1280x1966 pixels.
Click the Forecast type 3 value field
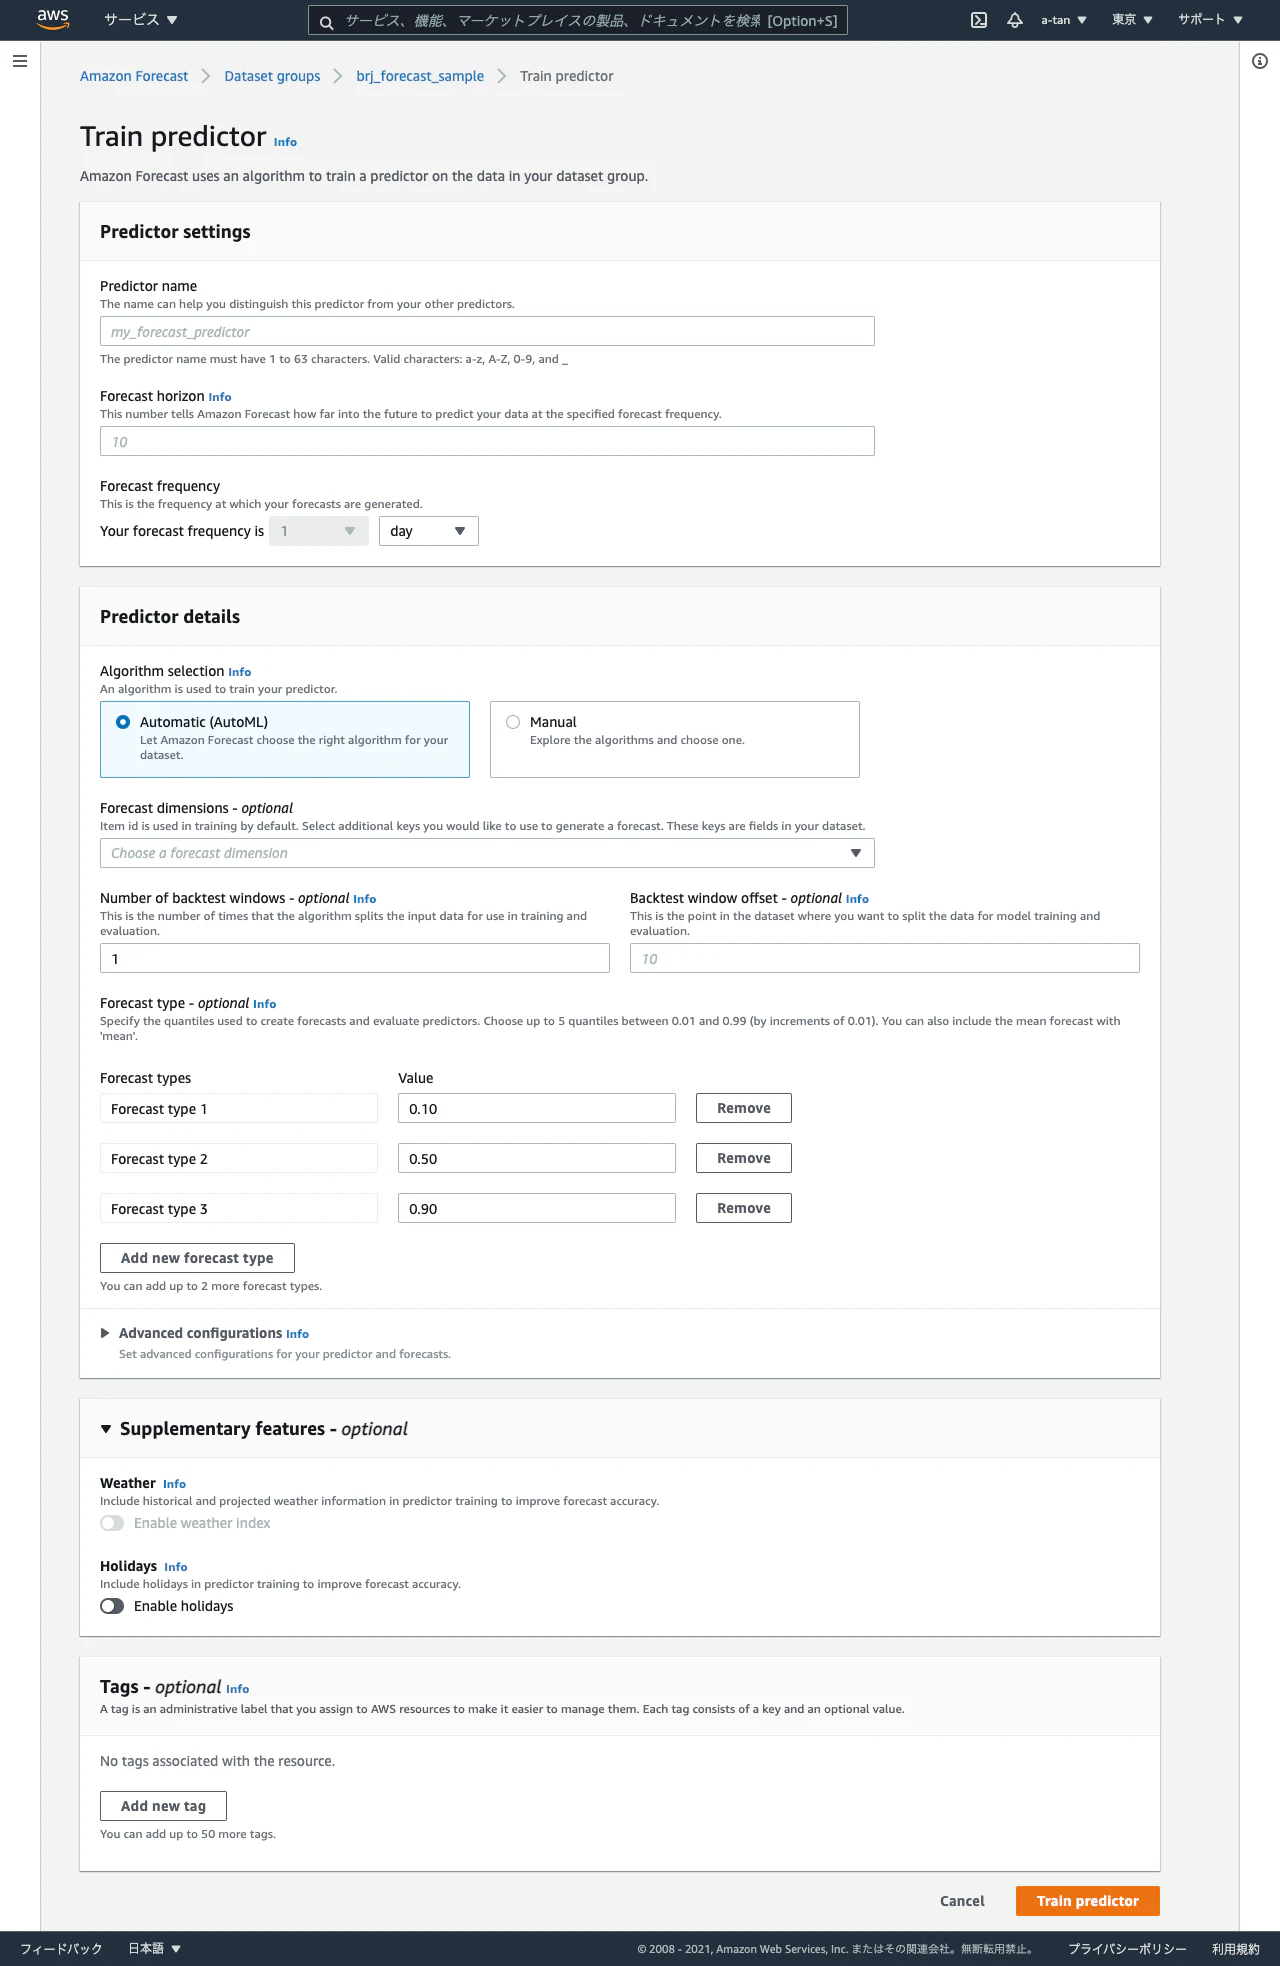pyautogui.click(x=537, y=1208)
